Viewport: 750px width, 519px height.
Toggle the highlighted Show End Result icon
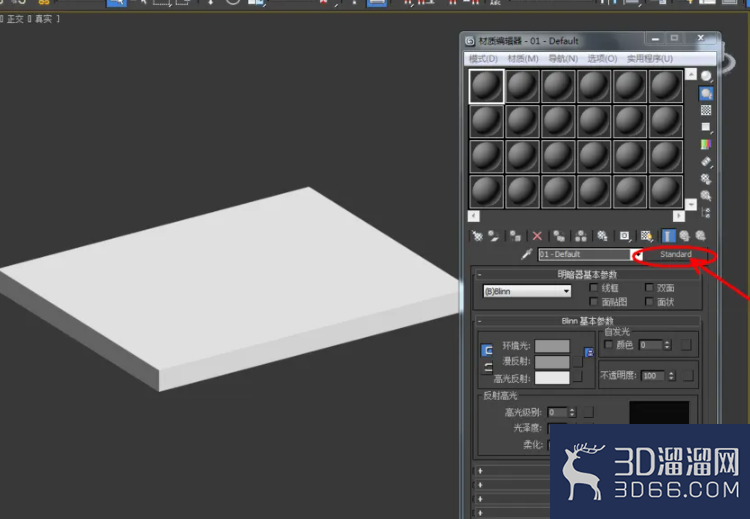(668, 236)
